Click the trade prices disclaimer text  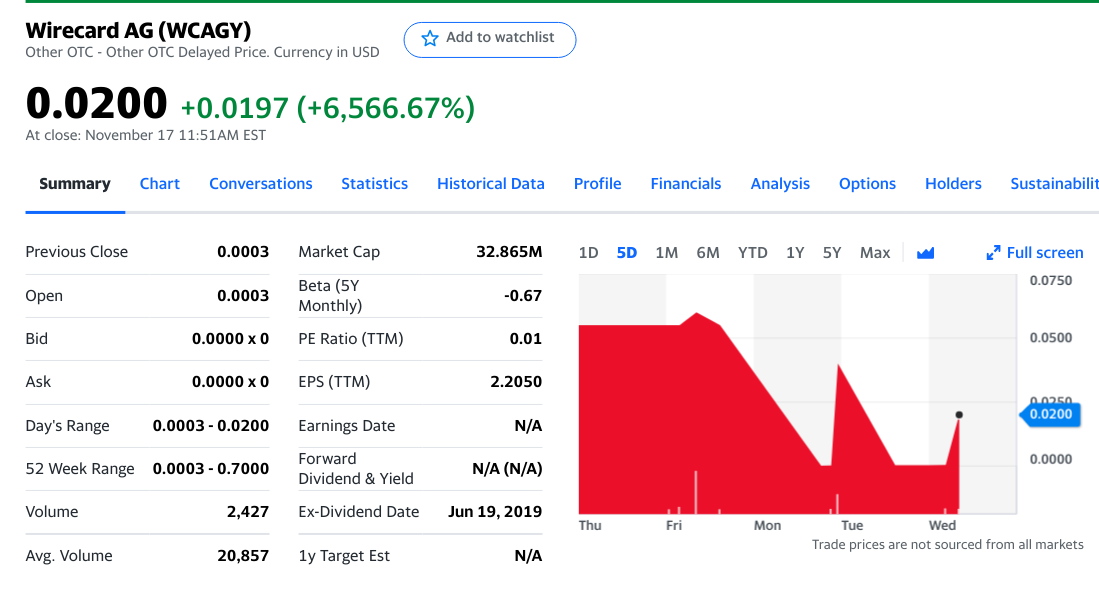coord(948,545)
